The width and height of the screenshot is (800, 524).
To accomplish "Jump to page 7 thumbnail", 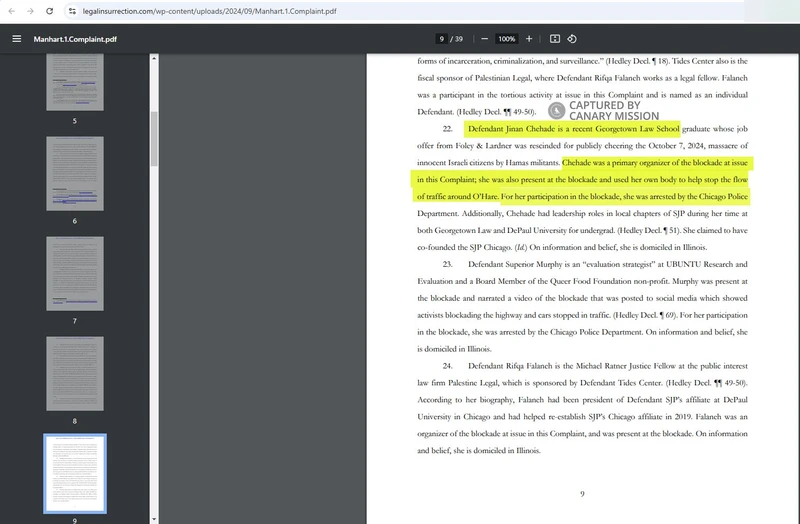I will pyautogui.click(x=75, y=273).
